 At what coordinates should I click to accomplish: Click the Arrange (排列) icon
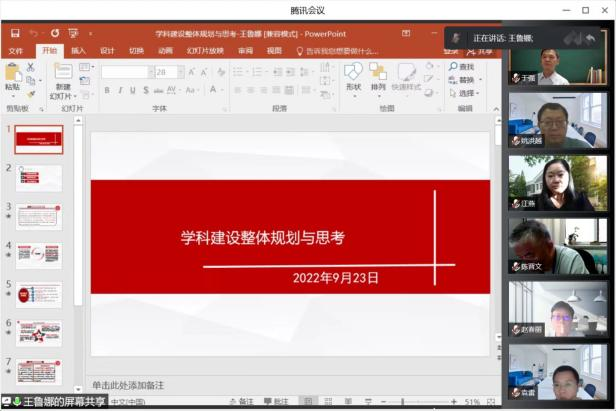click(378, 73)
